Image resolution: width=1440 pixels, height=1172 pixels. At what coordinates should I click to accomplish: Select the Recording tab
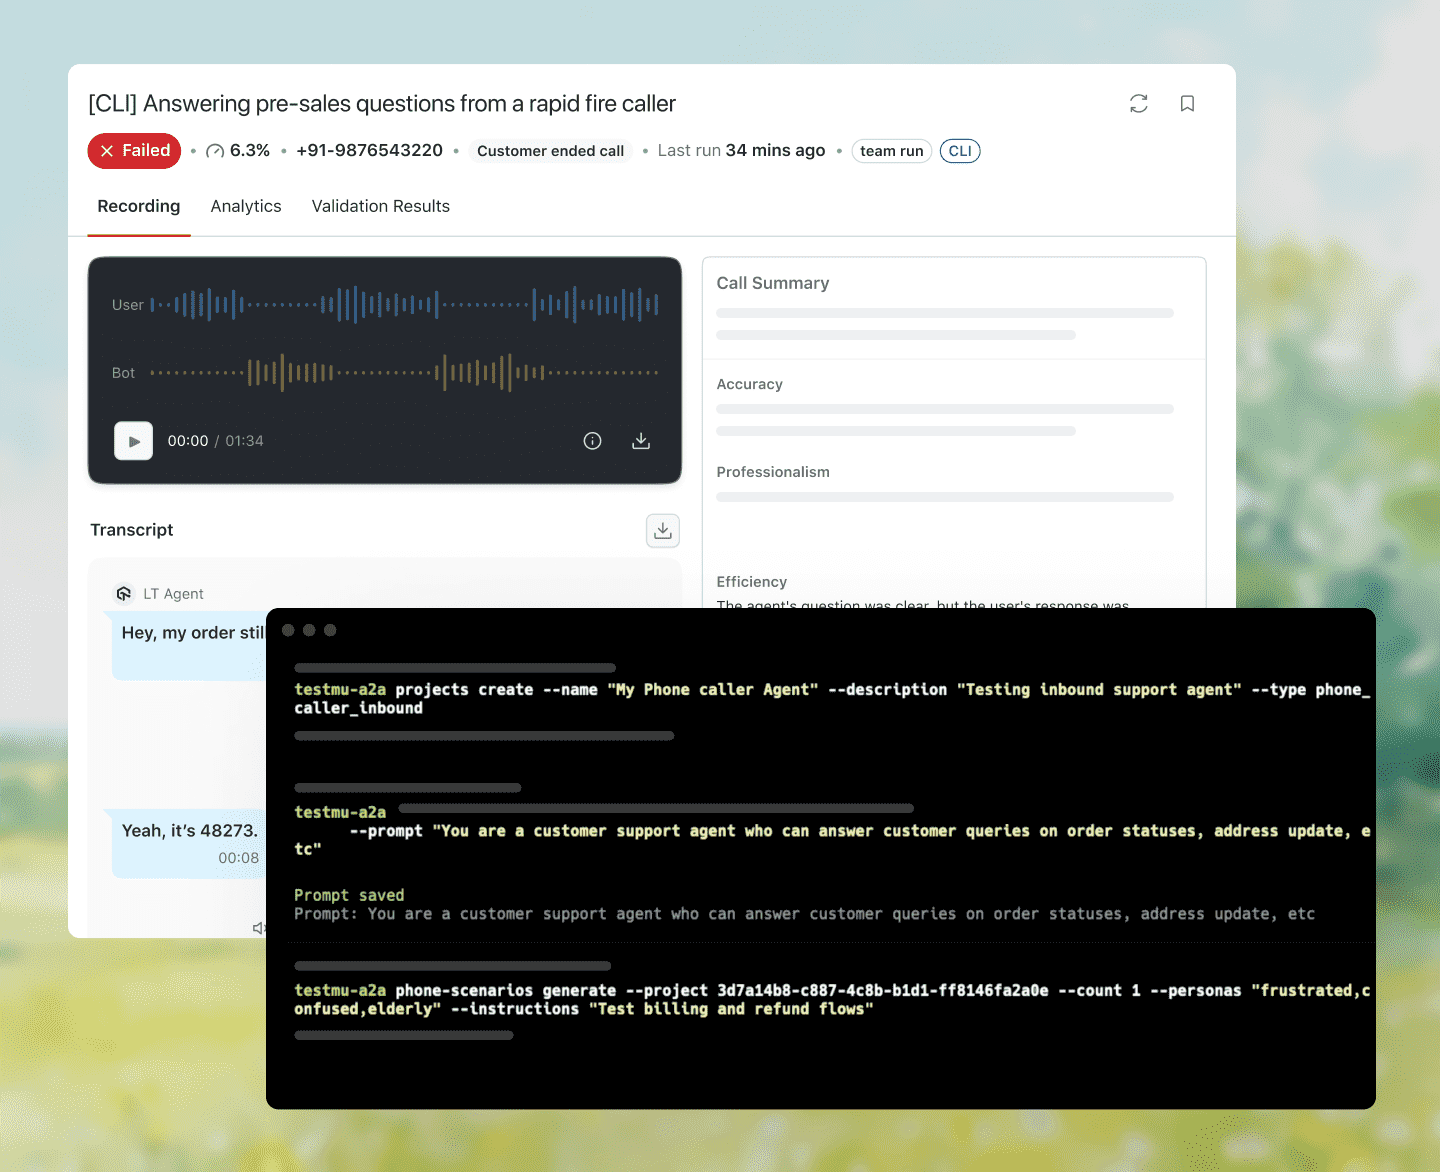(139, 206)
